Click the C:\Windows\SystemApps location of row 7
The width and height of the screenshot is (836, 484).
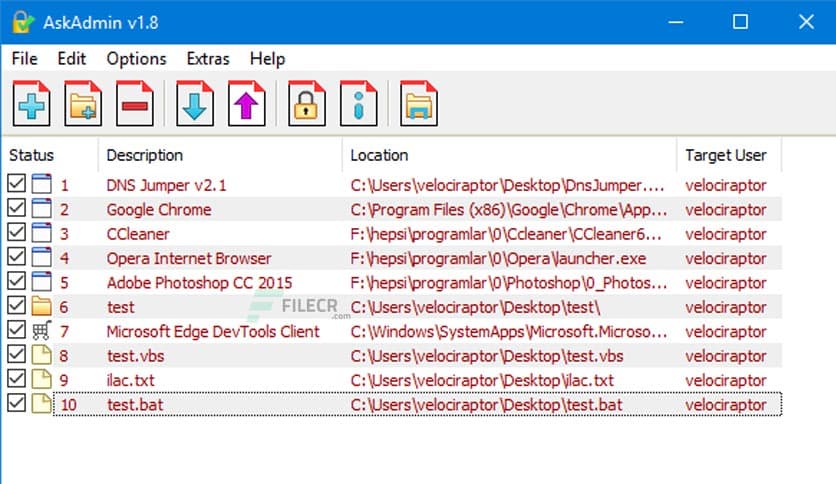point(509,332)
